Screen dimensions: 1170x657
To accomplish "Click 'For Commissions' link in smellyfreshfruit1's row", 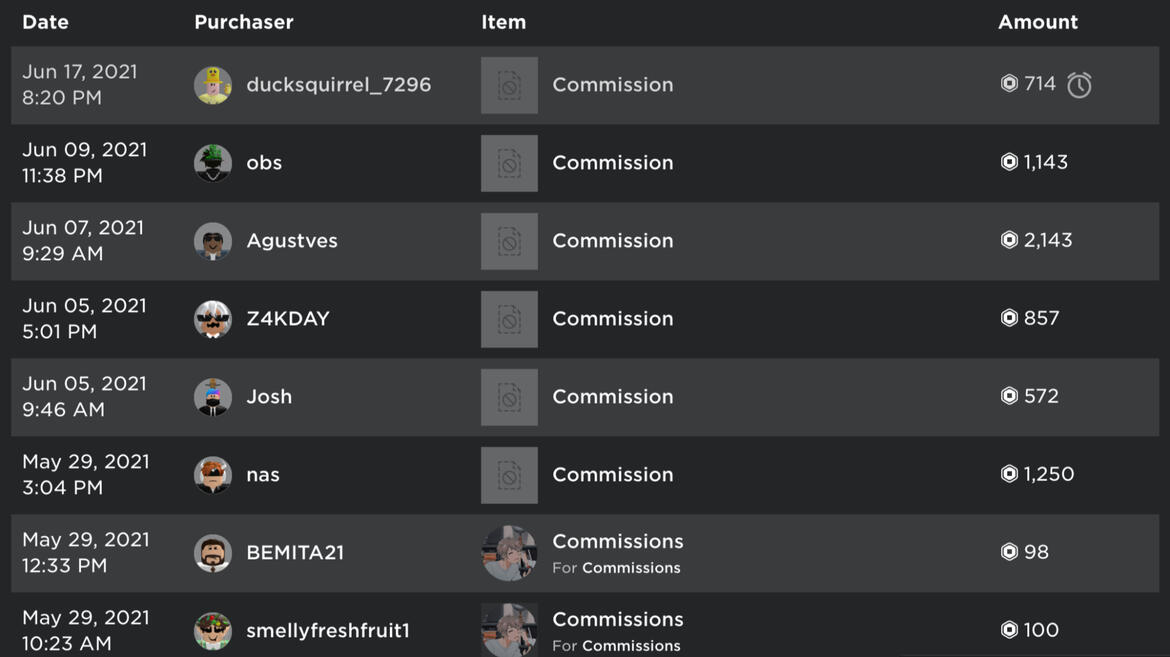I will point(631,646).
